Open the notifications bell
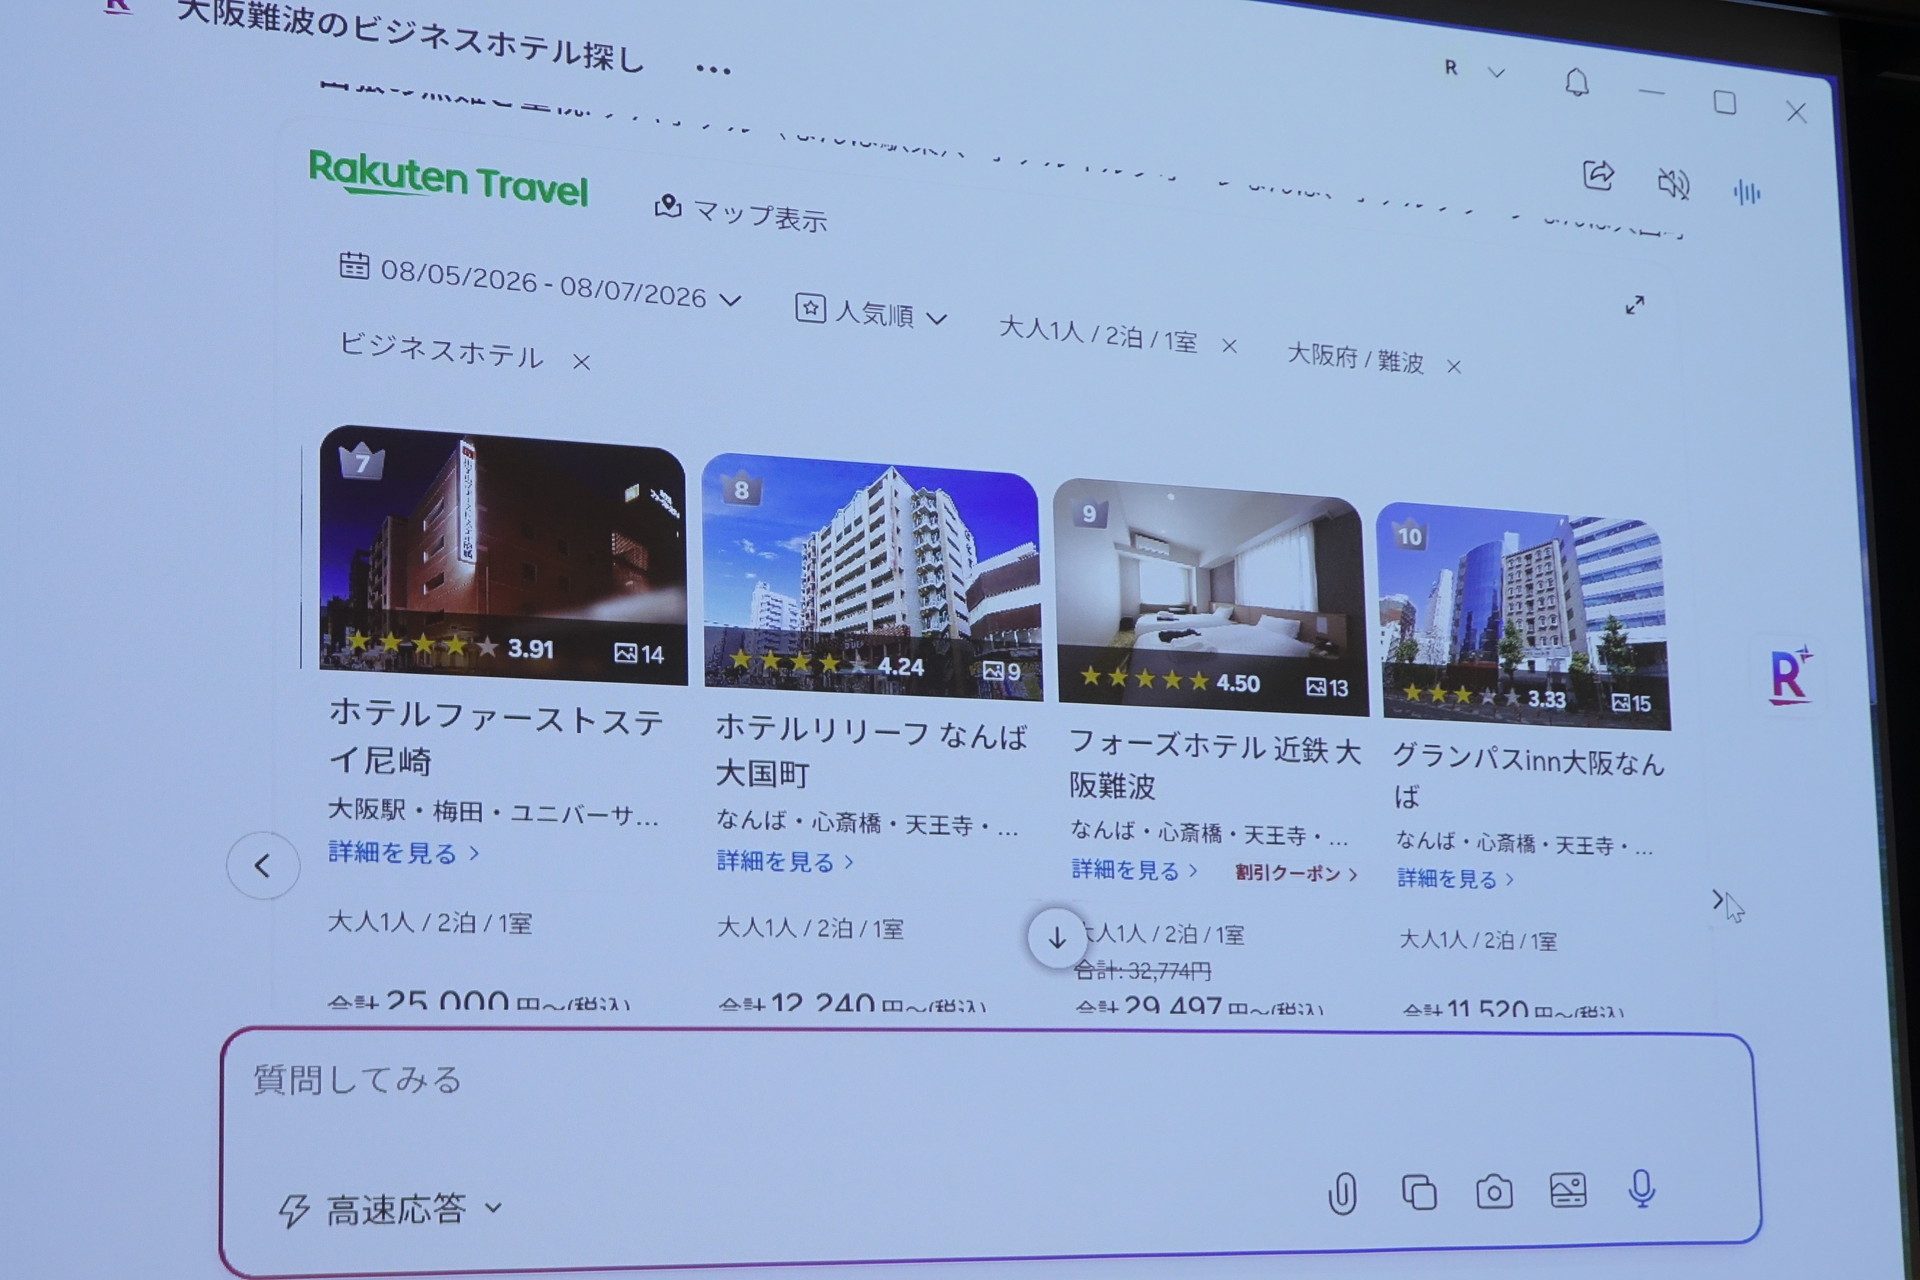 [1577, 82]
